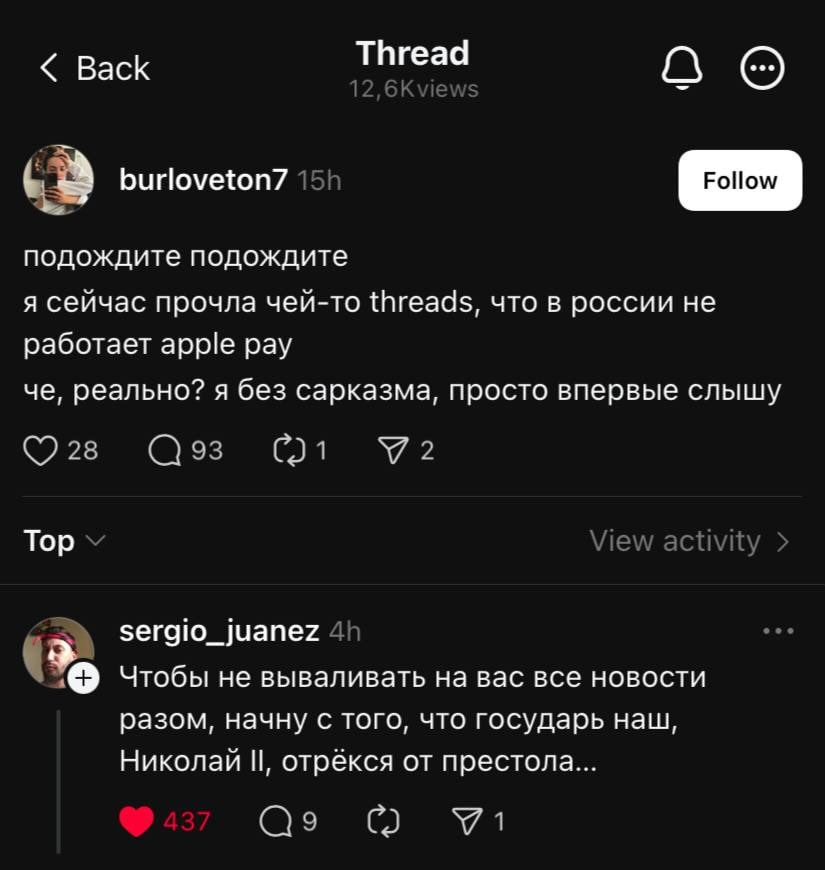Viewport: 825px width, 870px height.
Task: Reply to sergio_juanez comment bubble icon
Action: [274, 822]
